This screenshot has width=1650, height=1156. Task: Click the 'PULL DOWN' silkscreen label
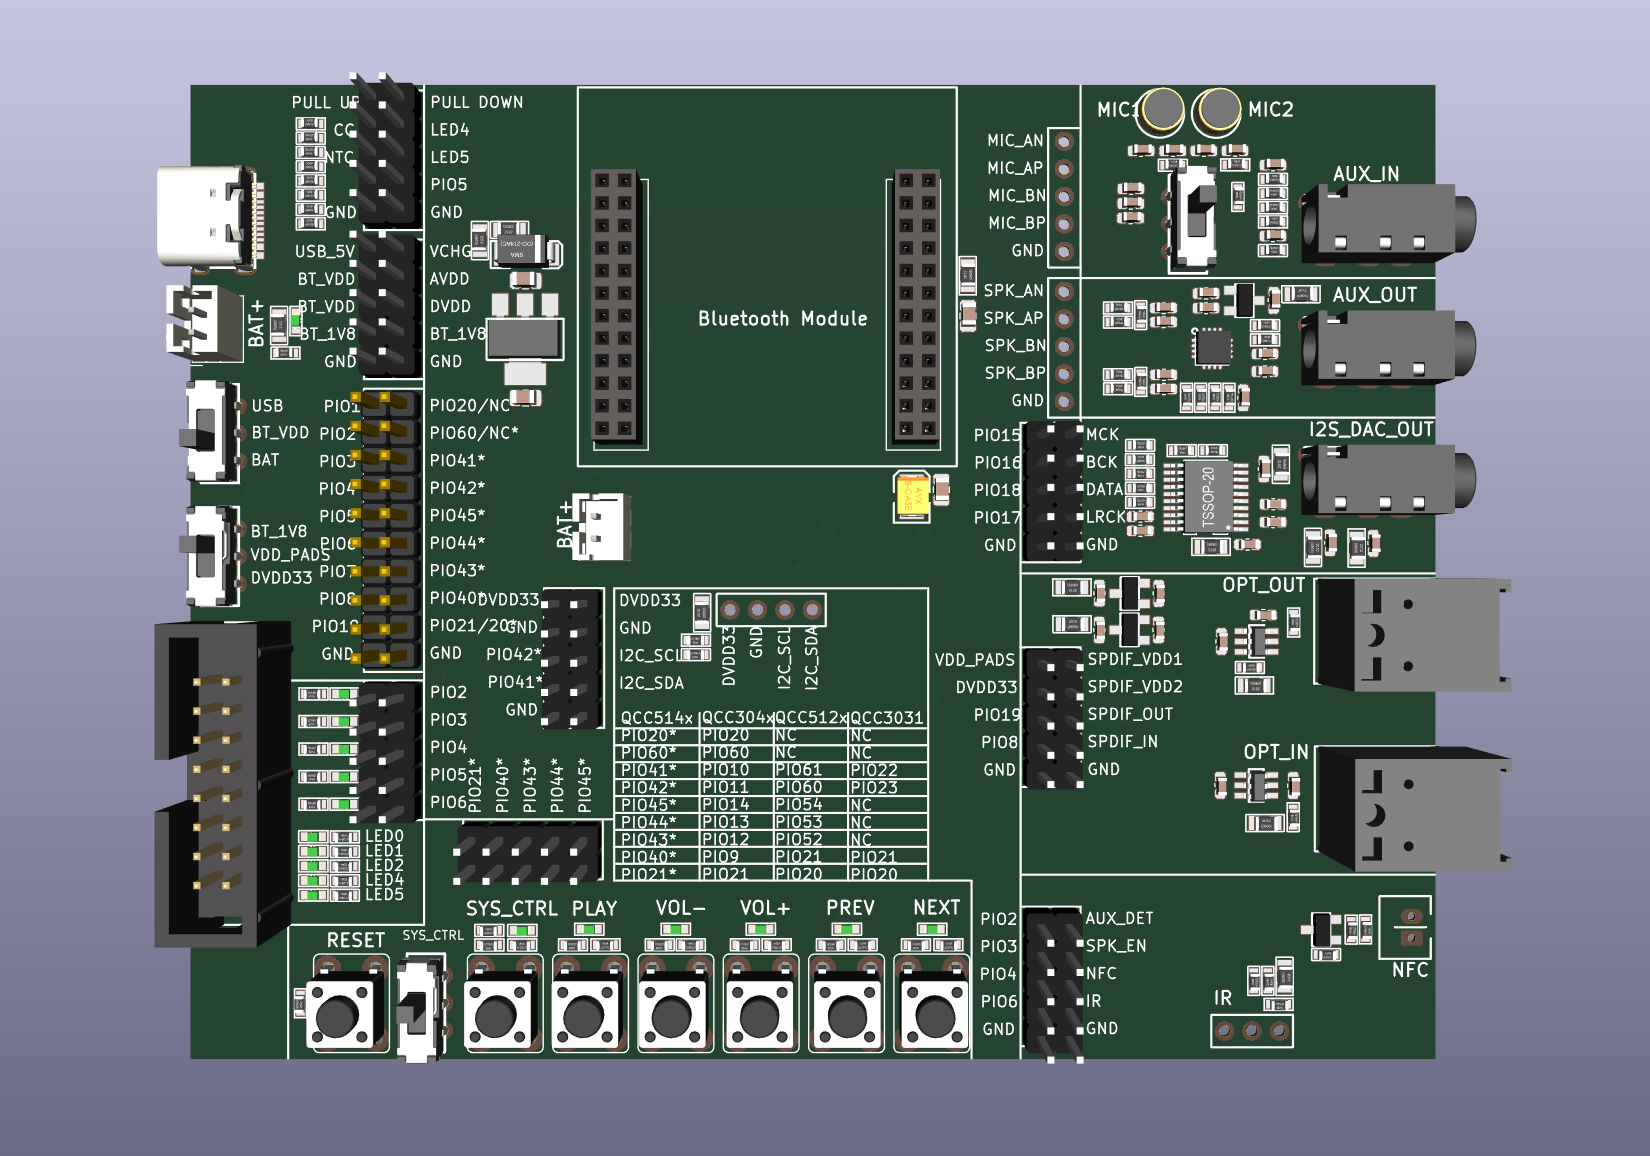click(x=477, y=102)
